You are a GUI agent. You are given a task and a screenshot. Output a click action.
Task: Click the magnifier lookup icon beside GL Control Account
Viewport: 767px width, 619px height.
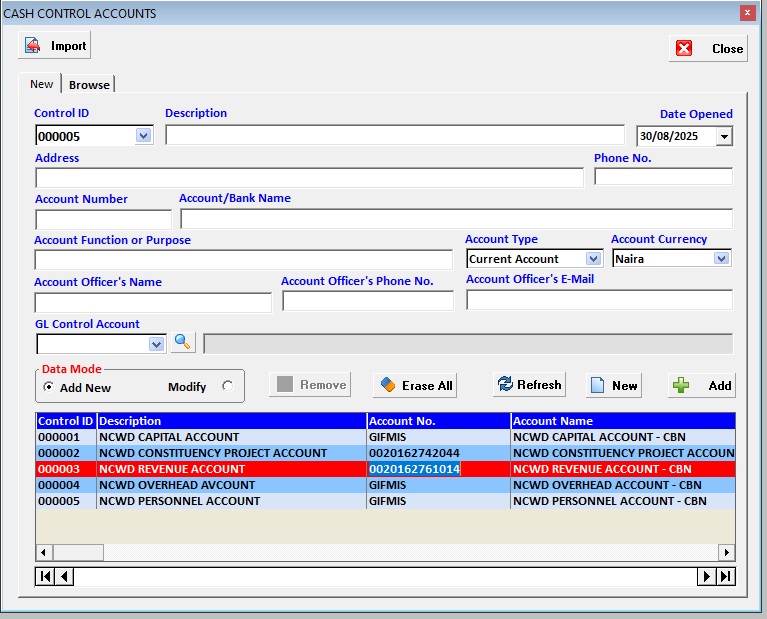182,343
